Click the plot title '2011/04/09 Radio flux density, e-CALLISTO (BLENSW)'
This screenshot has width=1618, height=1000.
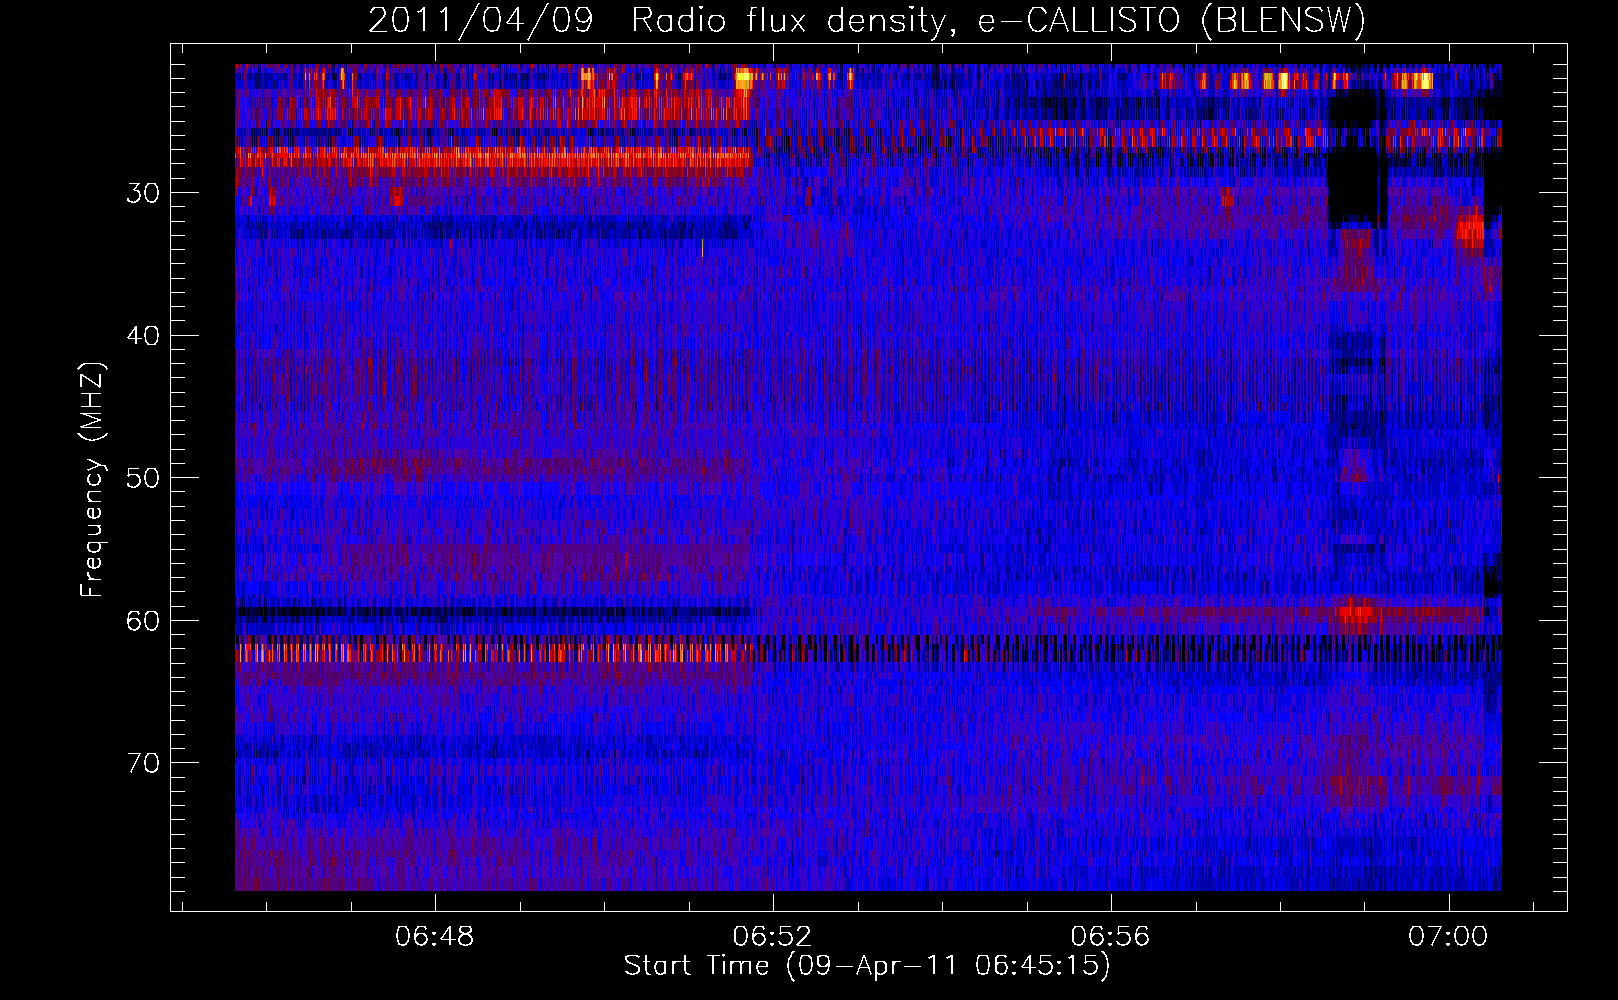coord(867,20)
